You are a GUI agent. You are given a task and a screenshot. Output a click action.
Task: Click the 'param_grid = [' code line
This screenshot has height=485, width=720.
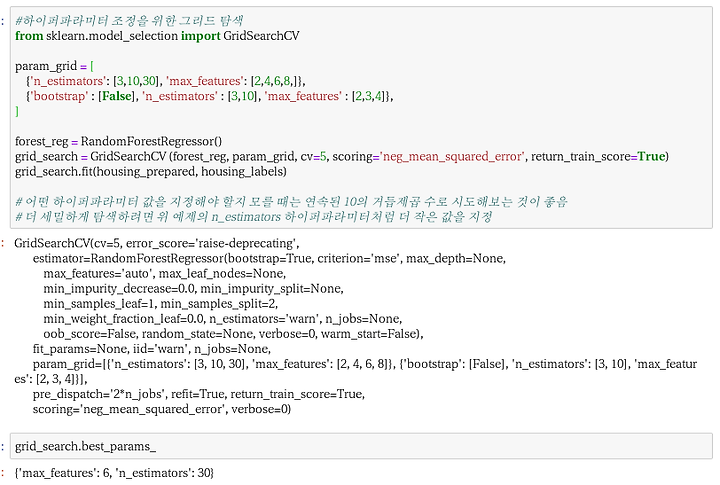[54, 66]
